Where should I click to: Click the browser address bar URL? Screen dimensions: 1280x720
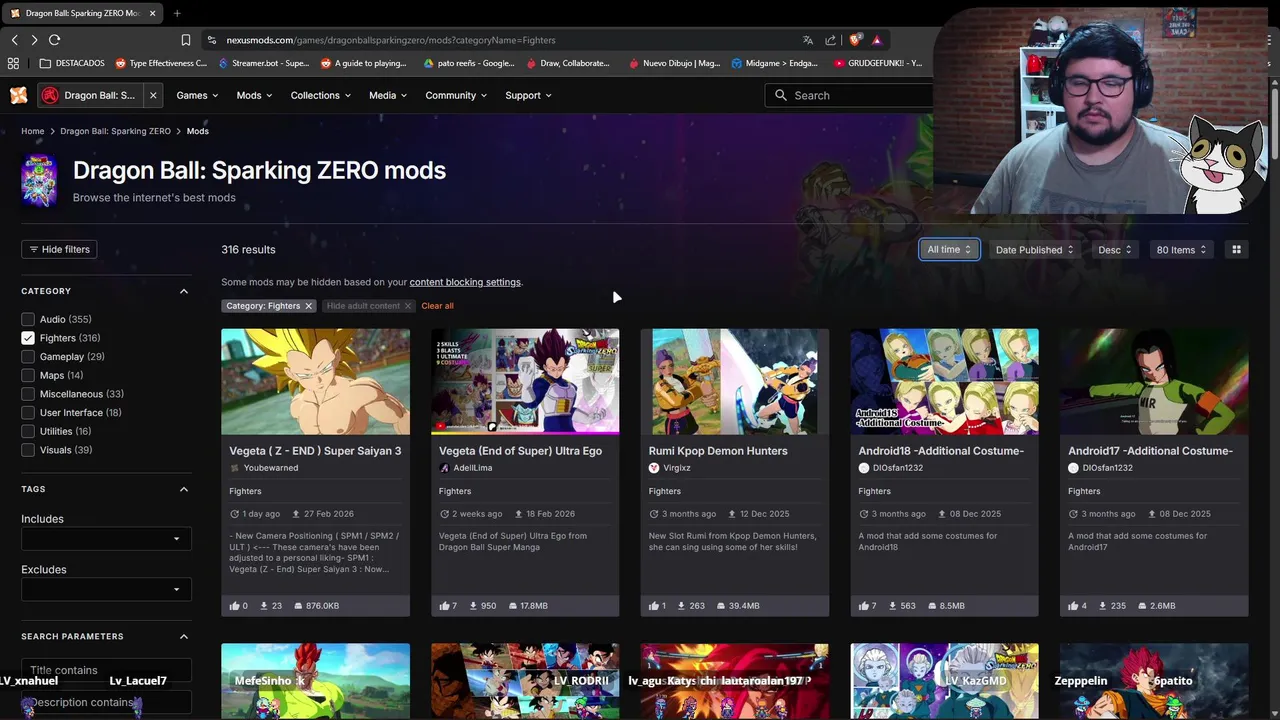391,40
